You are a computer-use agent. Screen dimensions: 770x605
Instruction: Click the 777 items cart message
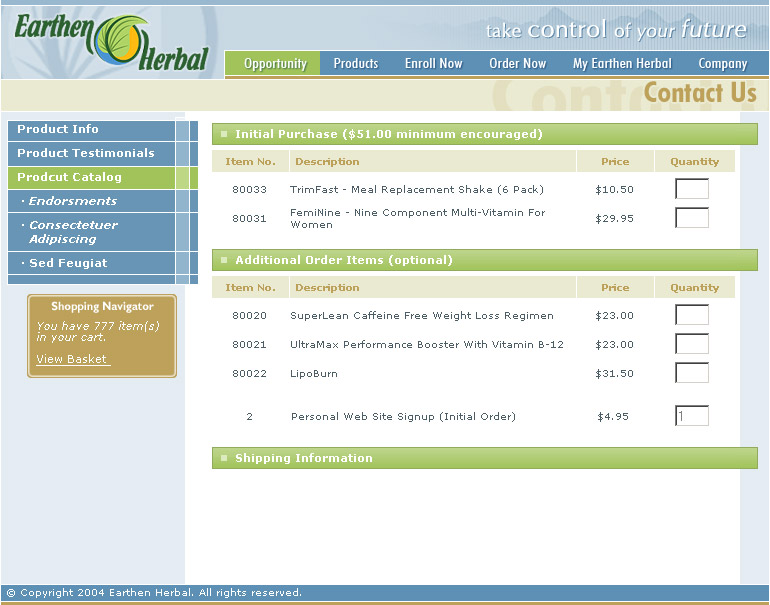98,331
